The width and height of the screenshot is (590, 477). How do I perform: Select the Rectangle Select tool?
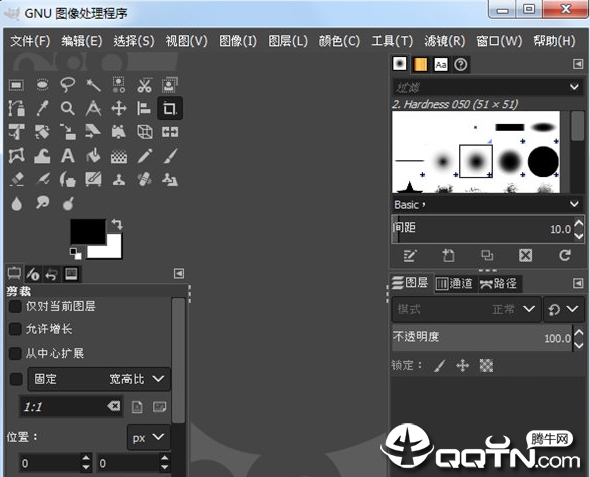(x=16, y=85)
